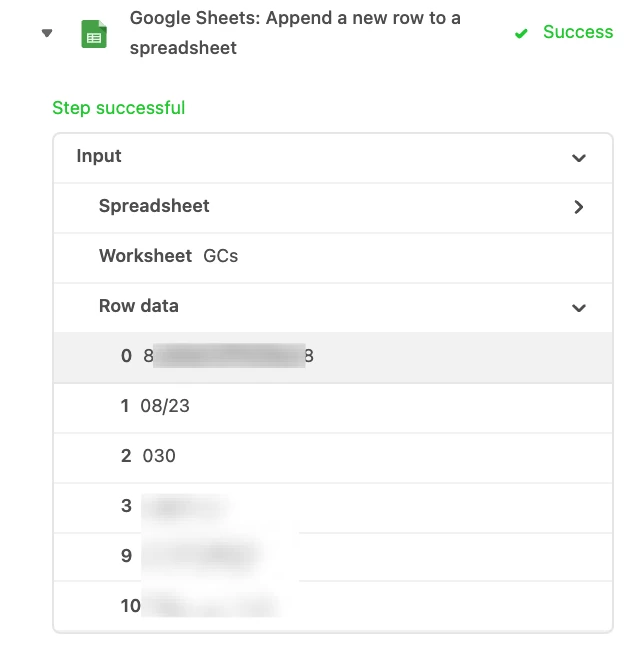Click the Worksheet field label

[145, 256]
